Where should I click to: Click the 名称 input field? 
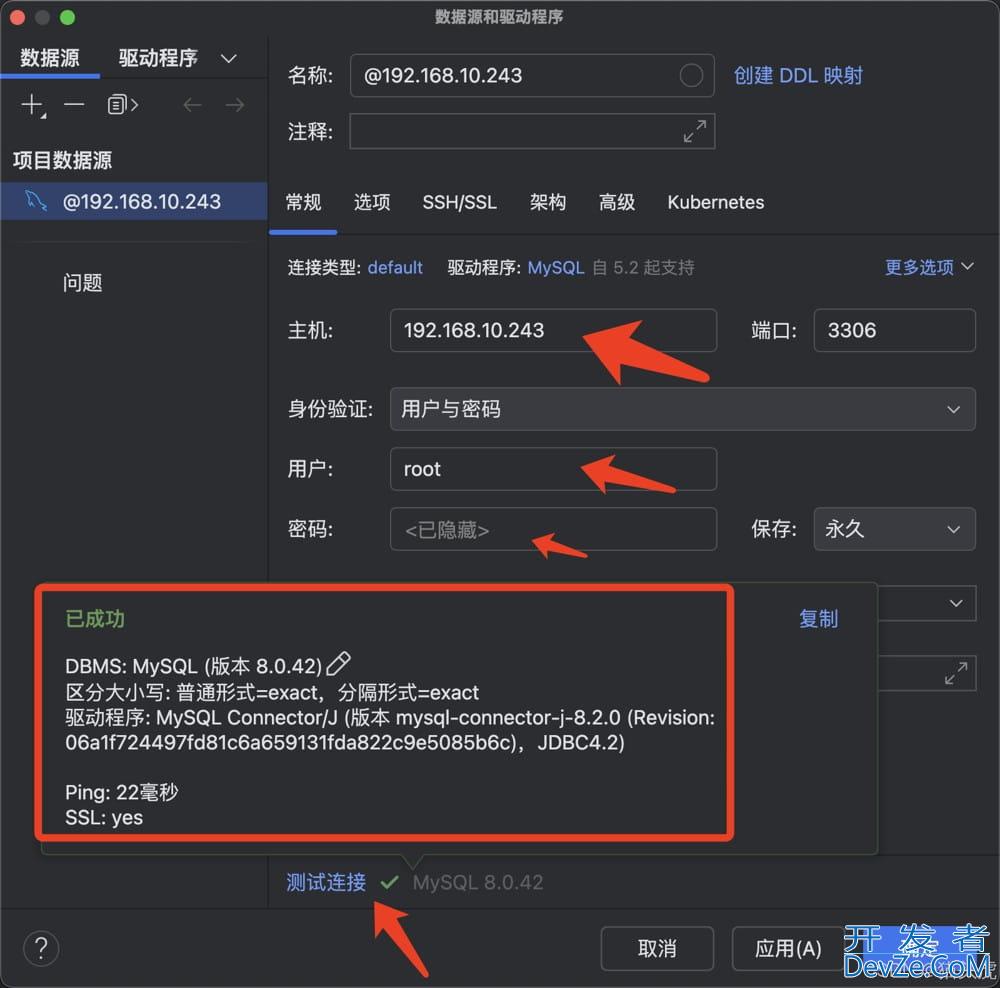point(532,75)
